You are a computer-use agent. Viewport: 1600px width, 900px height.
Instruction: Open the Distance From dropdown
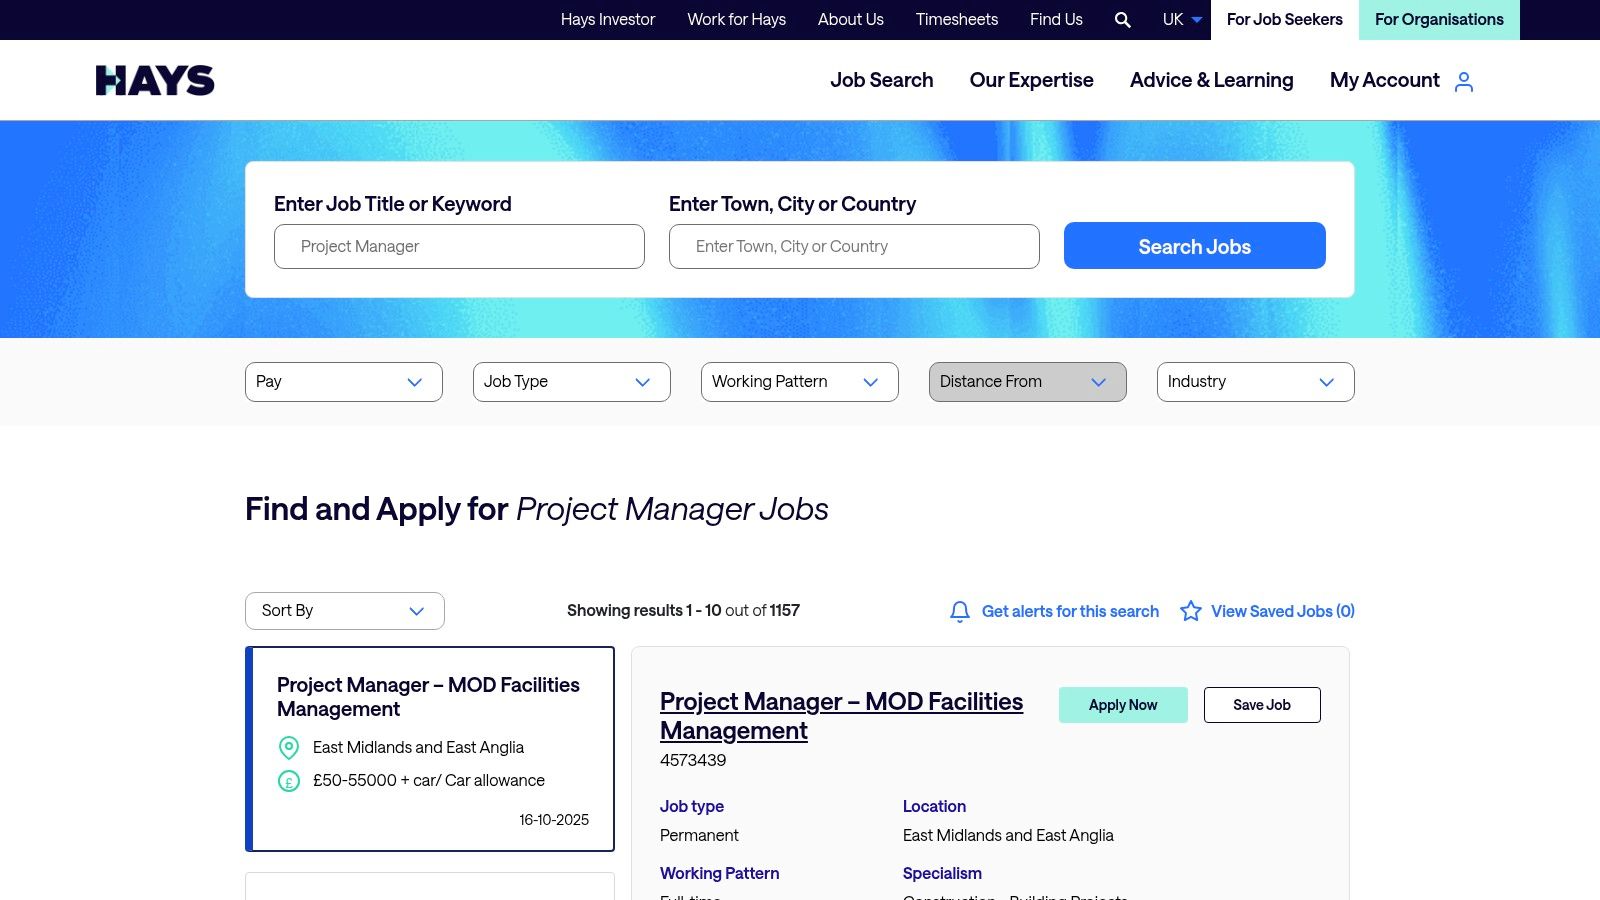1028,382
